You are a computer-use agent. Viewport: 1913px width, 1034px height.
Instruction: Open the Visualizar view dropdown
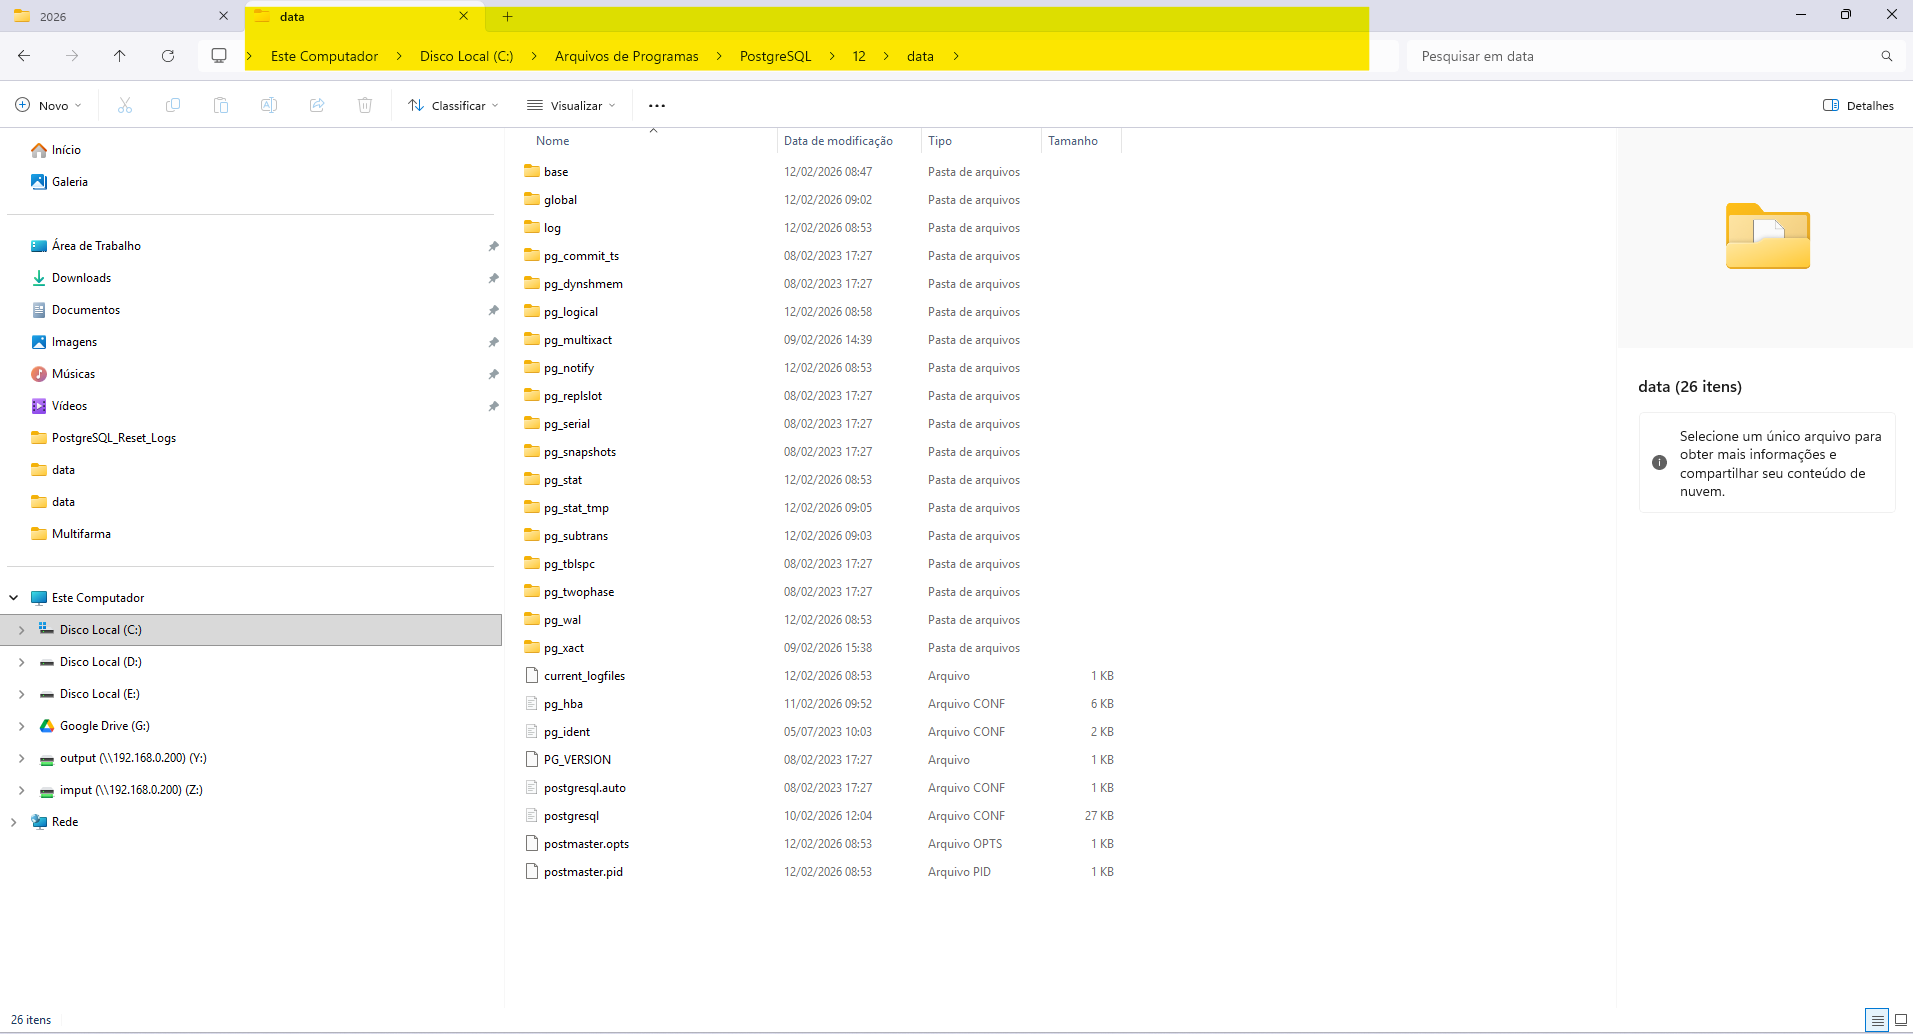[571, 105]
